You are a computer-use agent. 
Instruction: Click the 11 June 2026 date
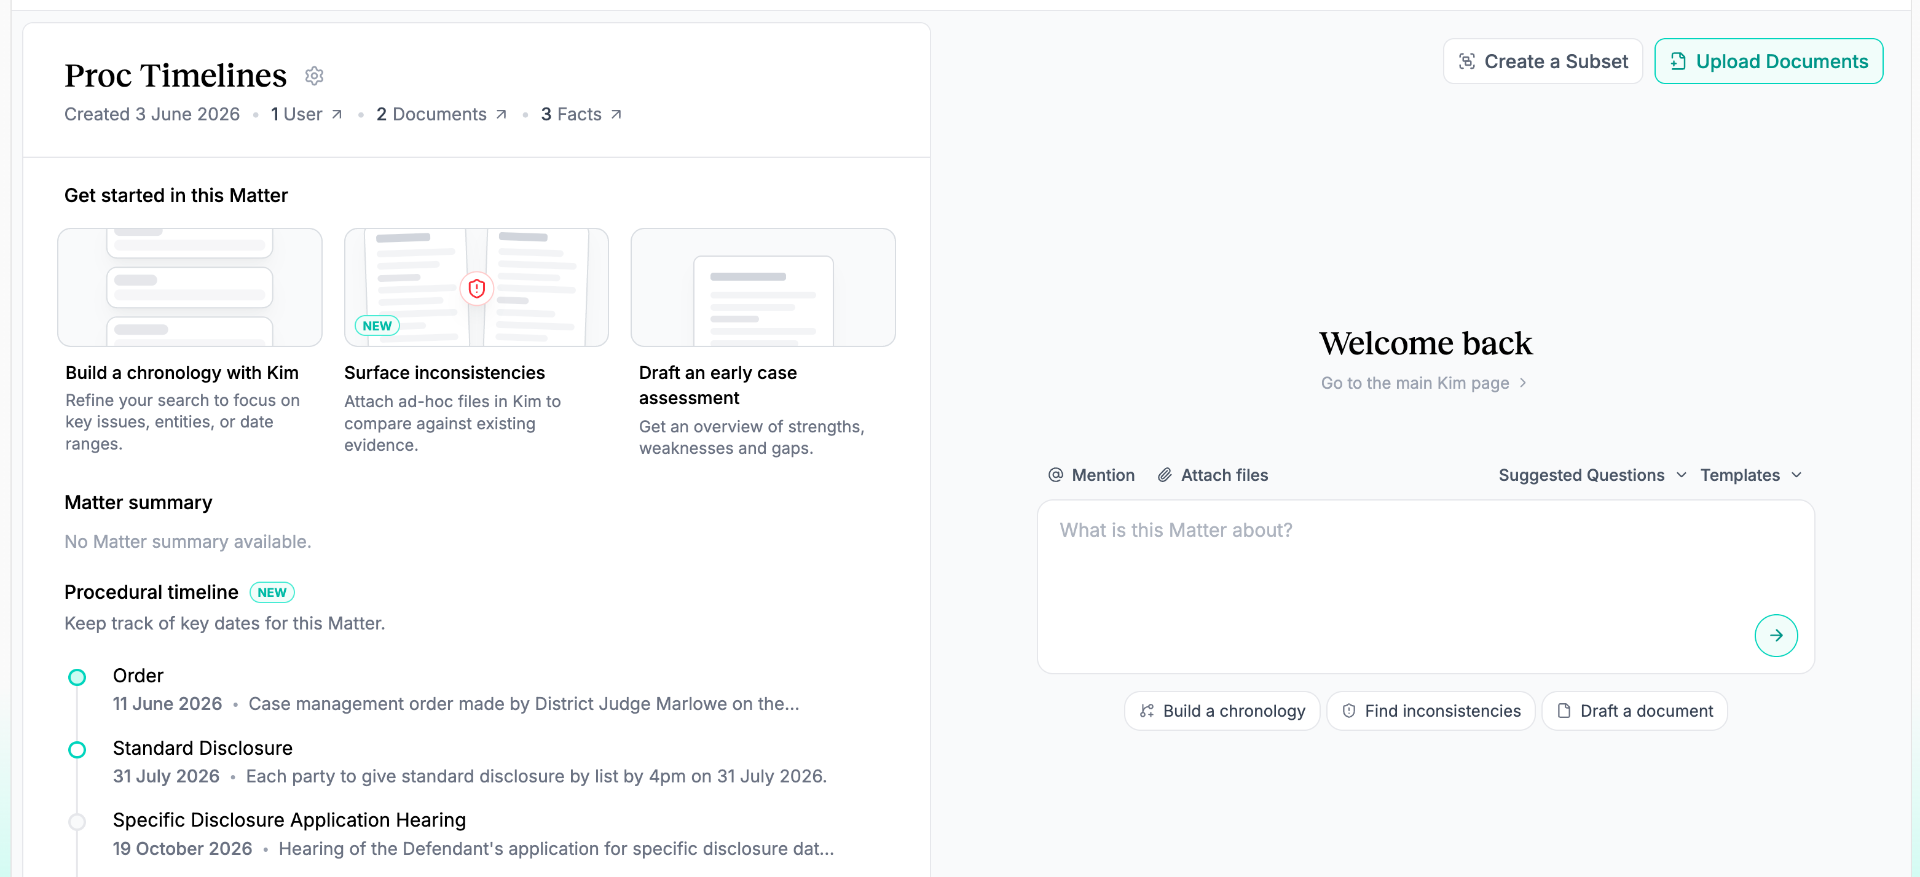pyautogui.click(x=167, y=704)
